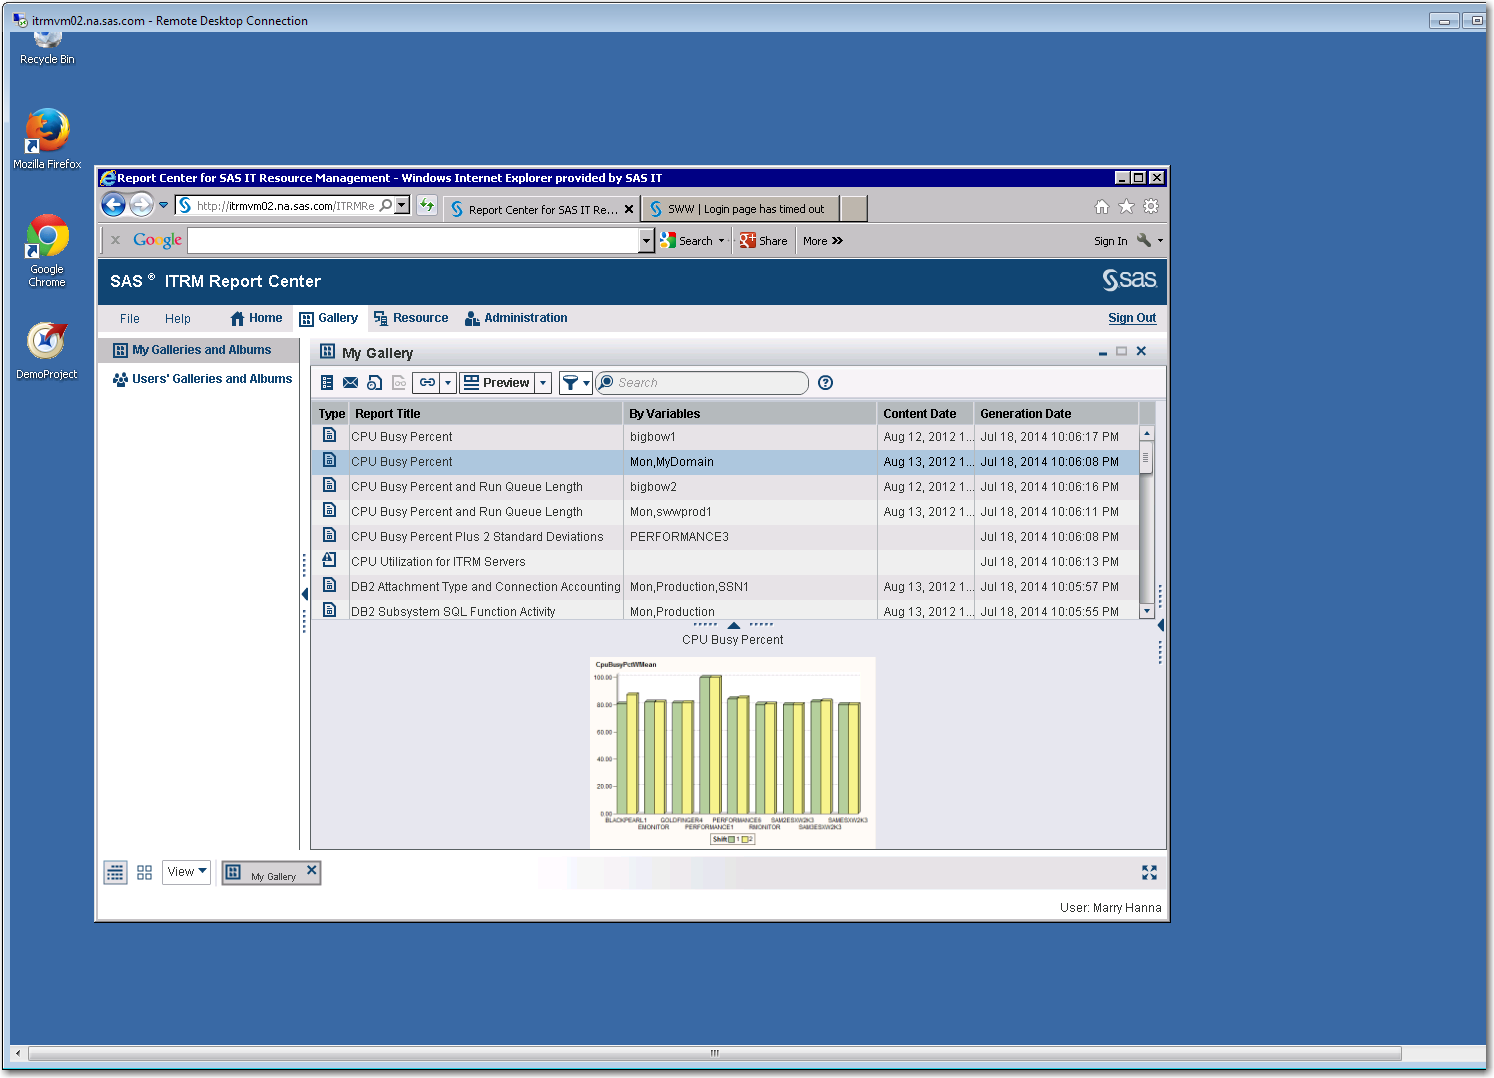Click the Google toolbar search box
The image size is (1494, 1078).
[413, 241]
